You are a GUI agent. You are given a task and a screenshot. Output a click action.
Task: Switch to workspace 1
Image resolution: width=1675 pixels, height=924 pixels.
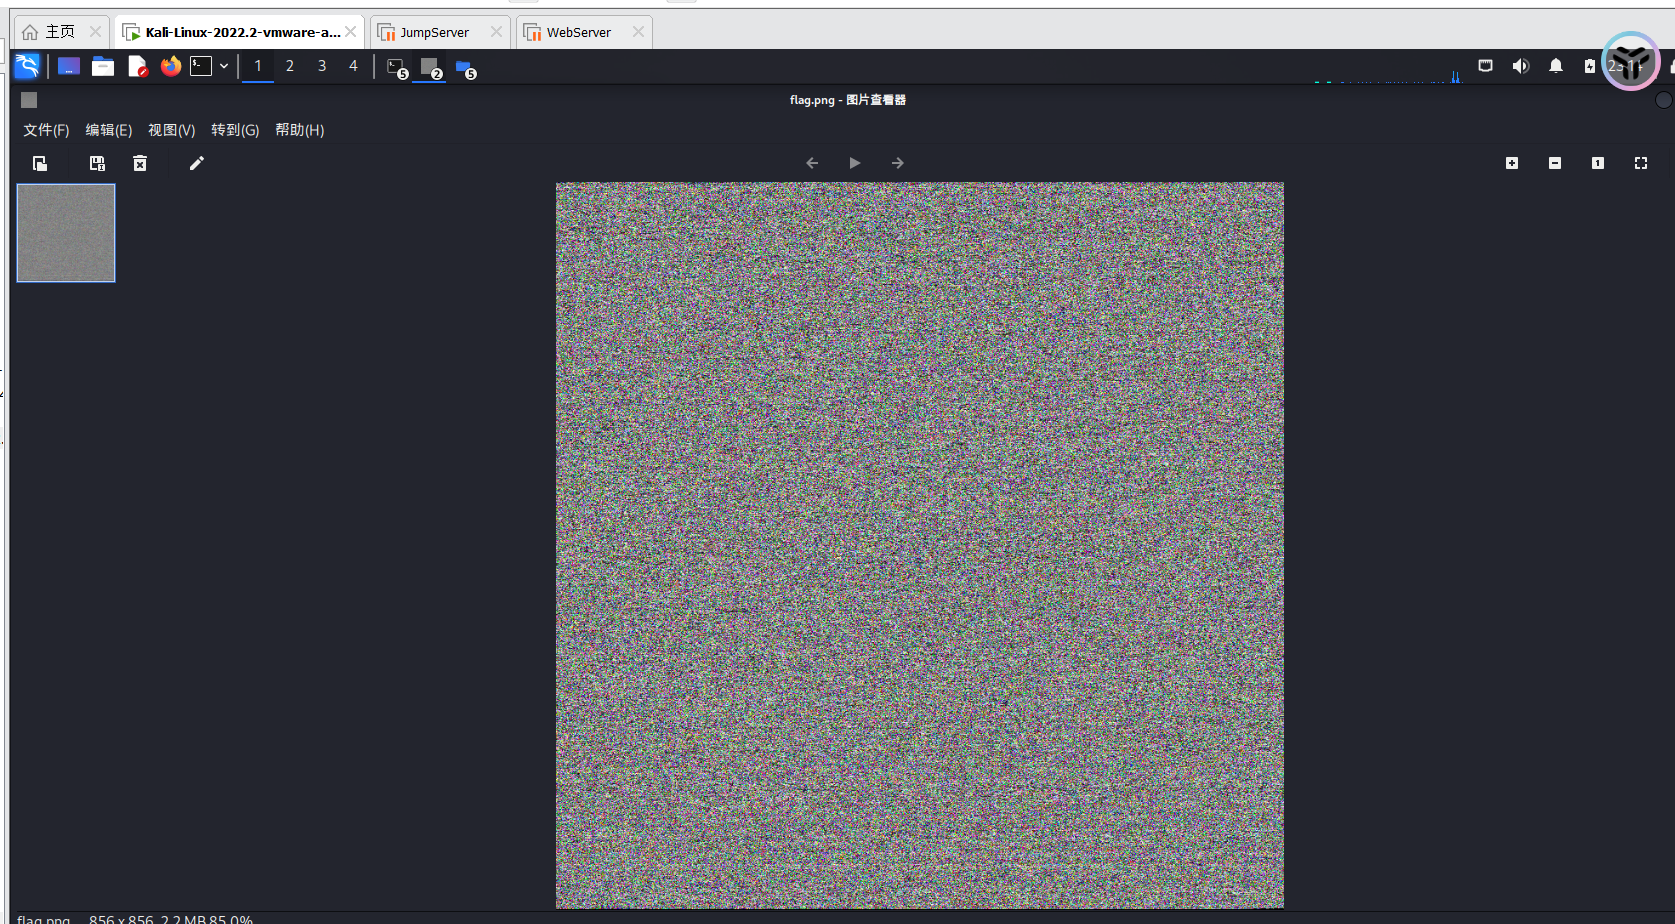(x=258, y=66)
